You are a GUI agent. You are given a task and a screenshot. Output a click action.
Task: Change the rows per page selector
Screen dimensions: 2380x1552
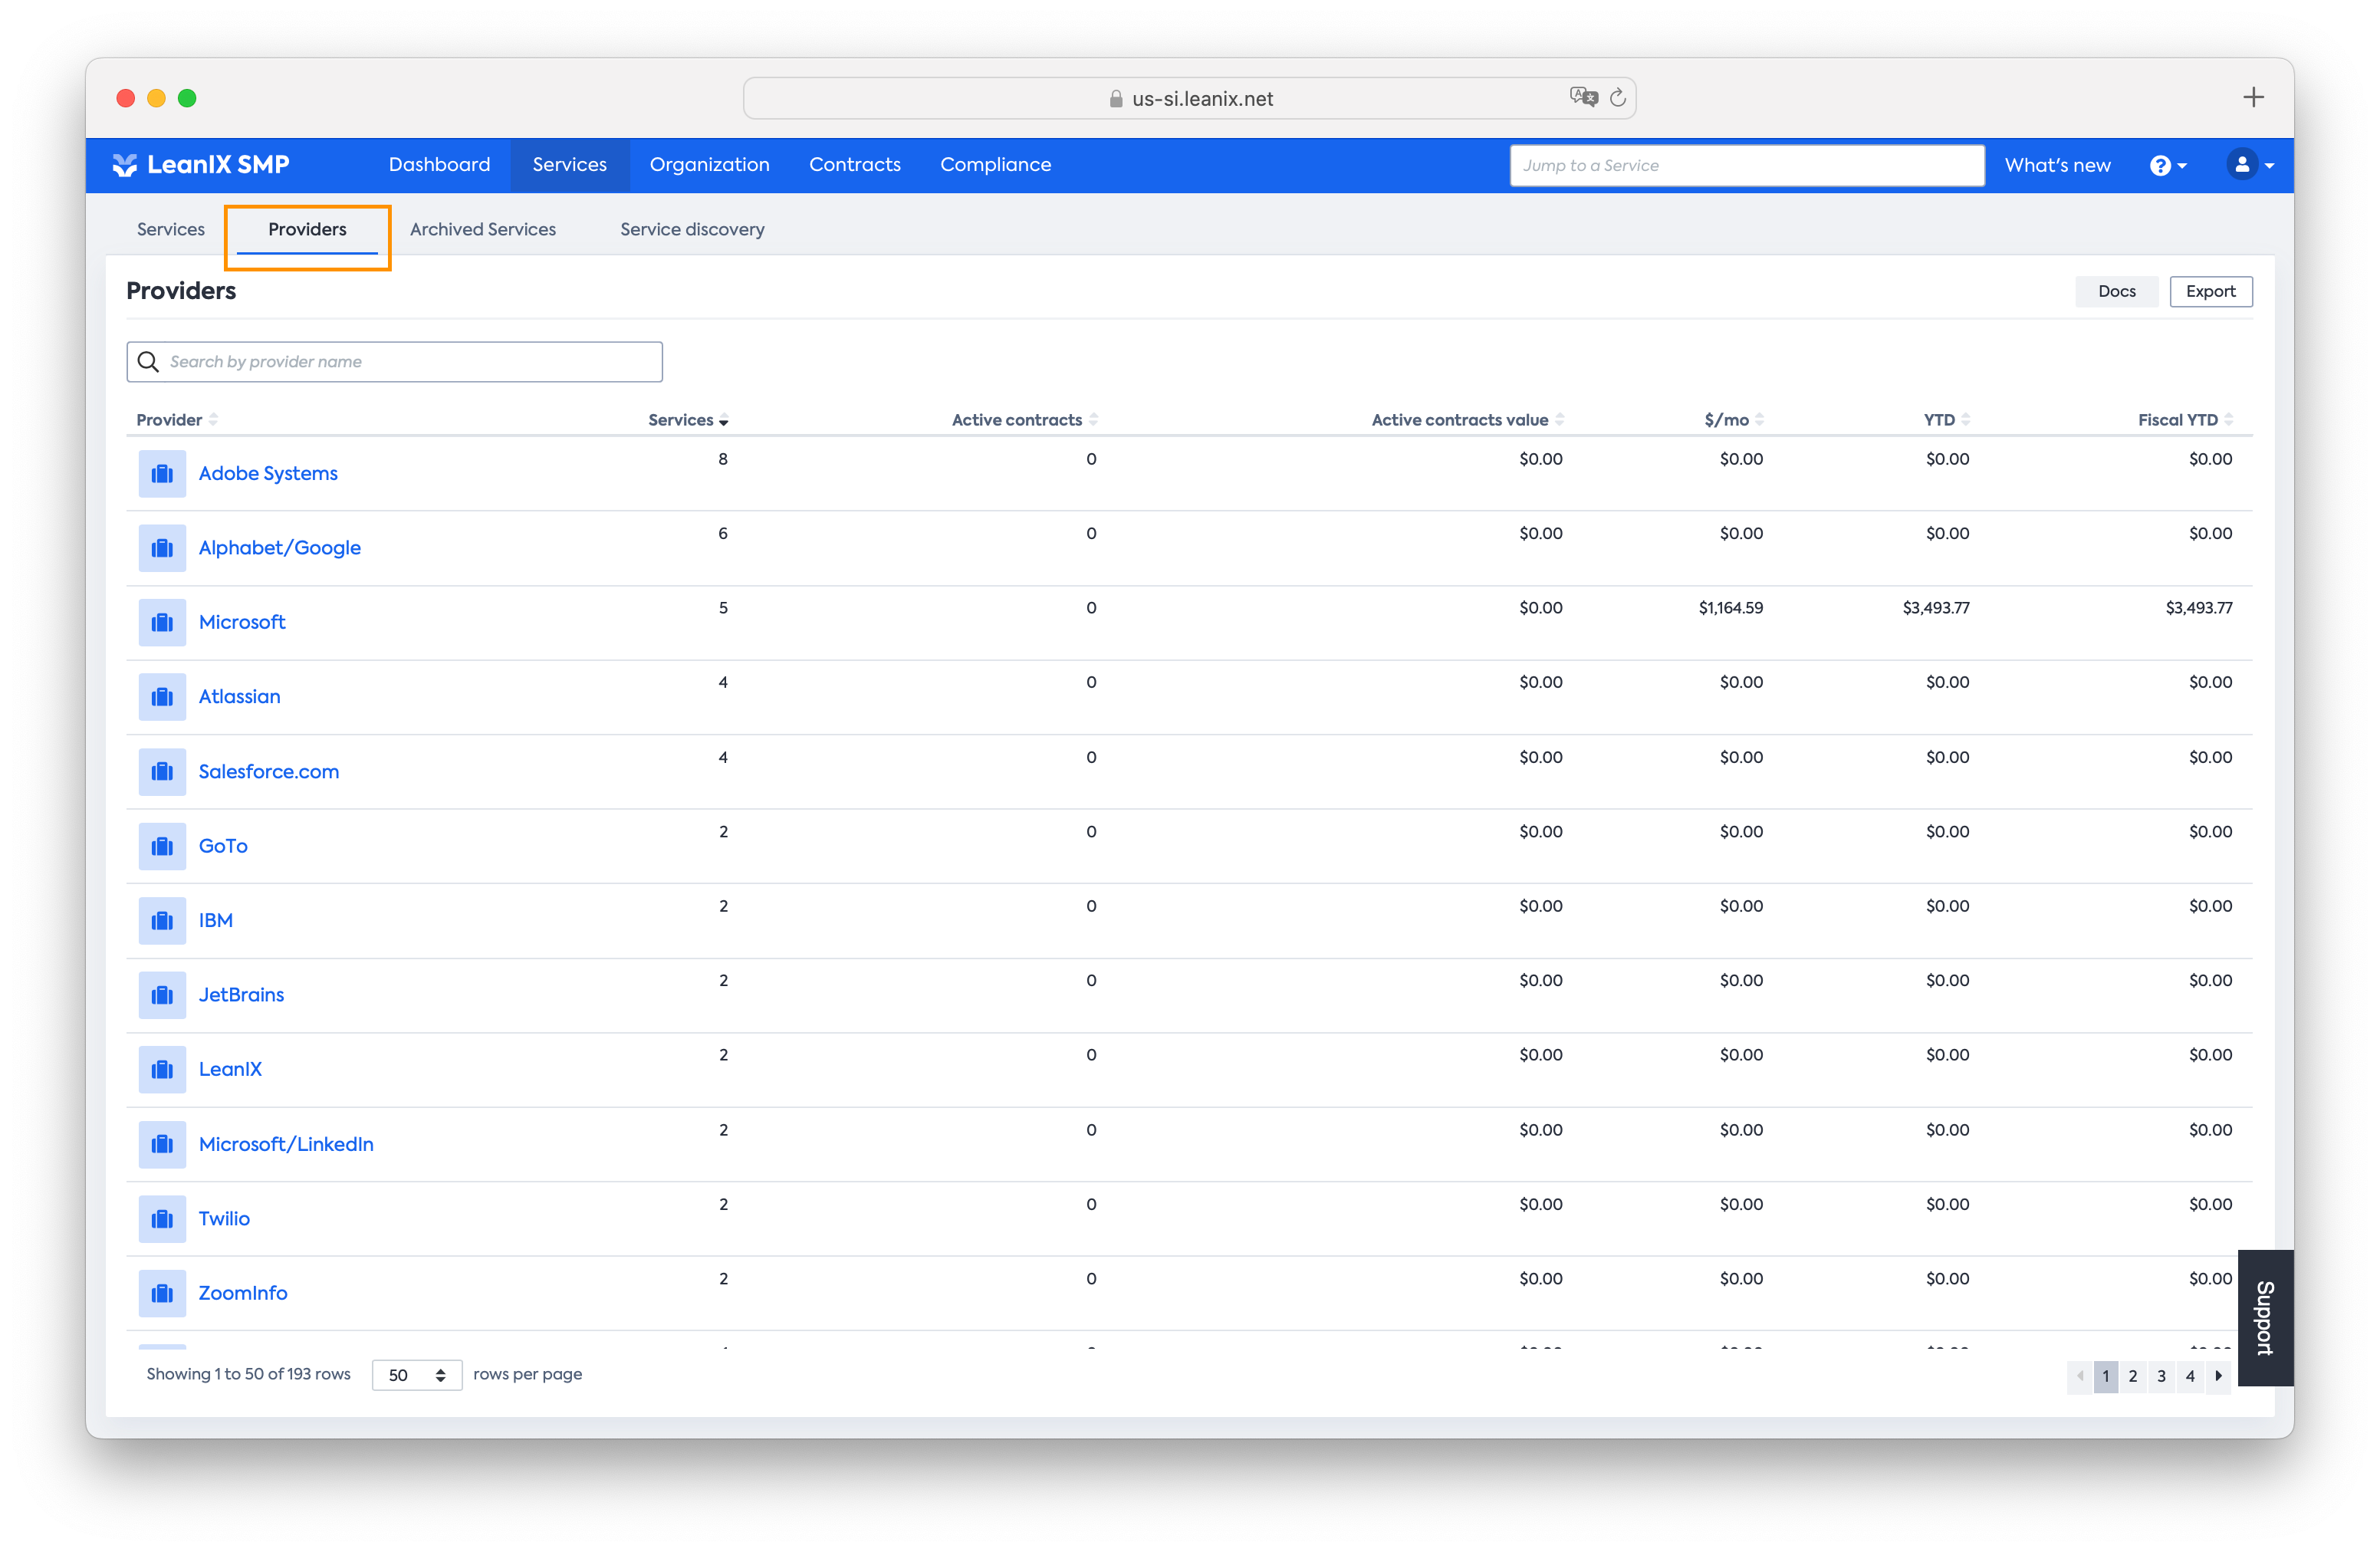pyautogui.click(x=417, y=1375)
